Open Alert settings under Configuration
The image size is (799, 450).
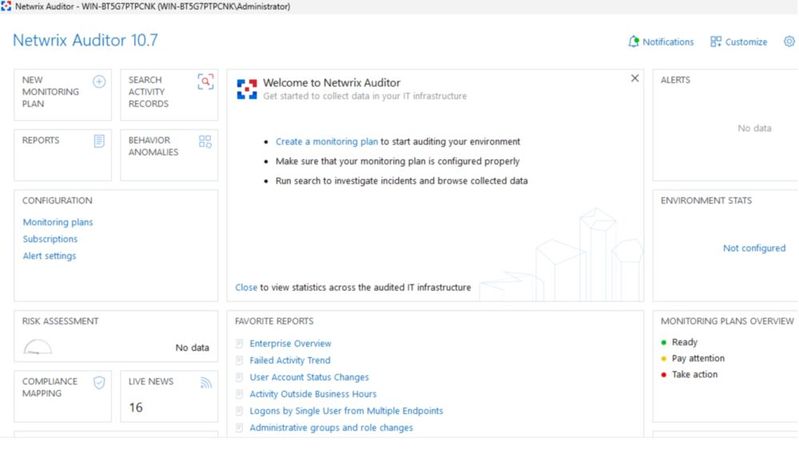point(49,256)
